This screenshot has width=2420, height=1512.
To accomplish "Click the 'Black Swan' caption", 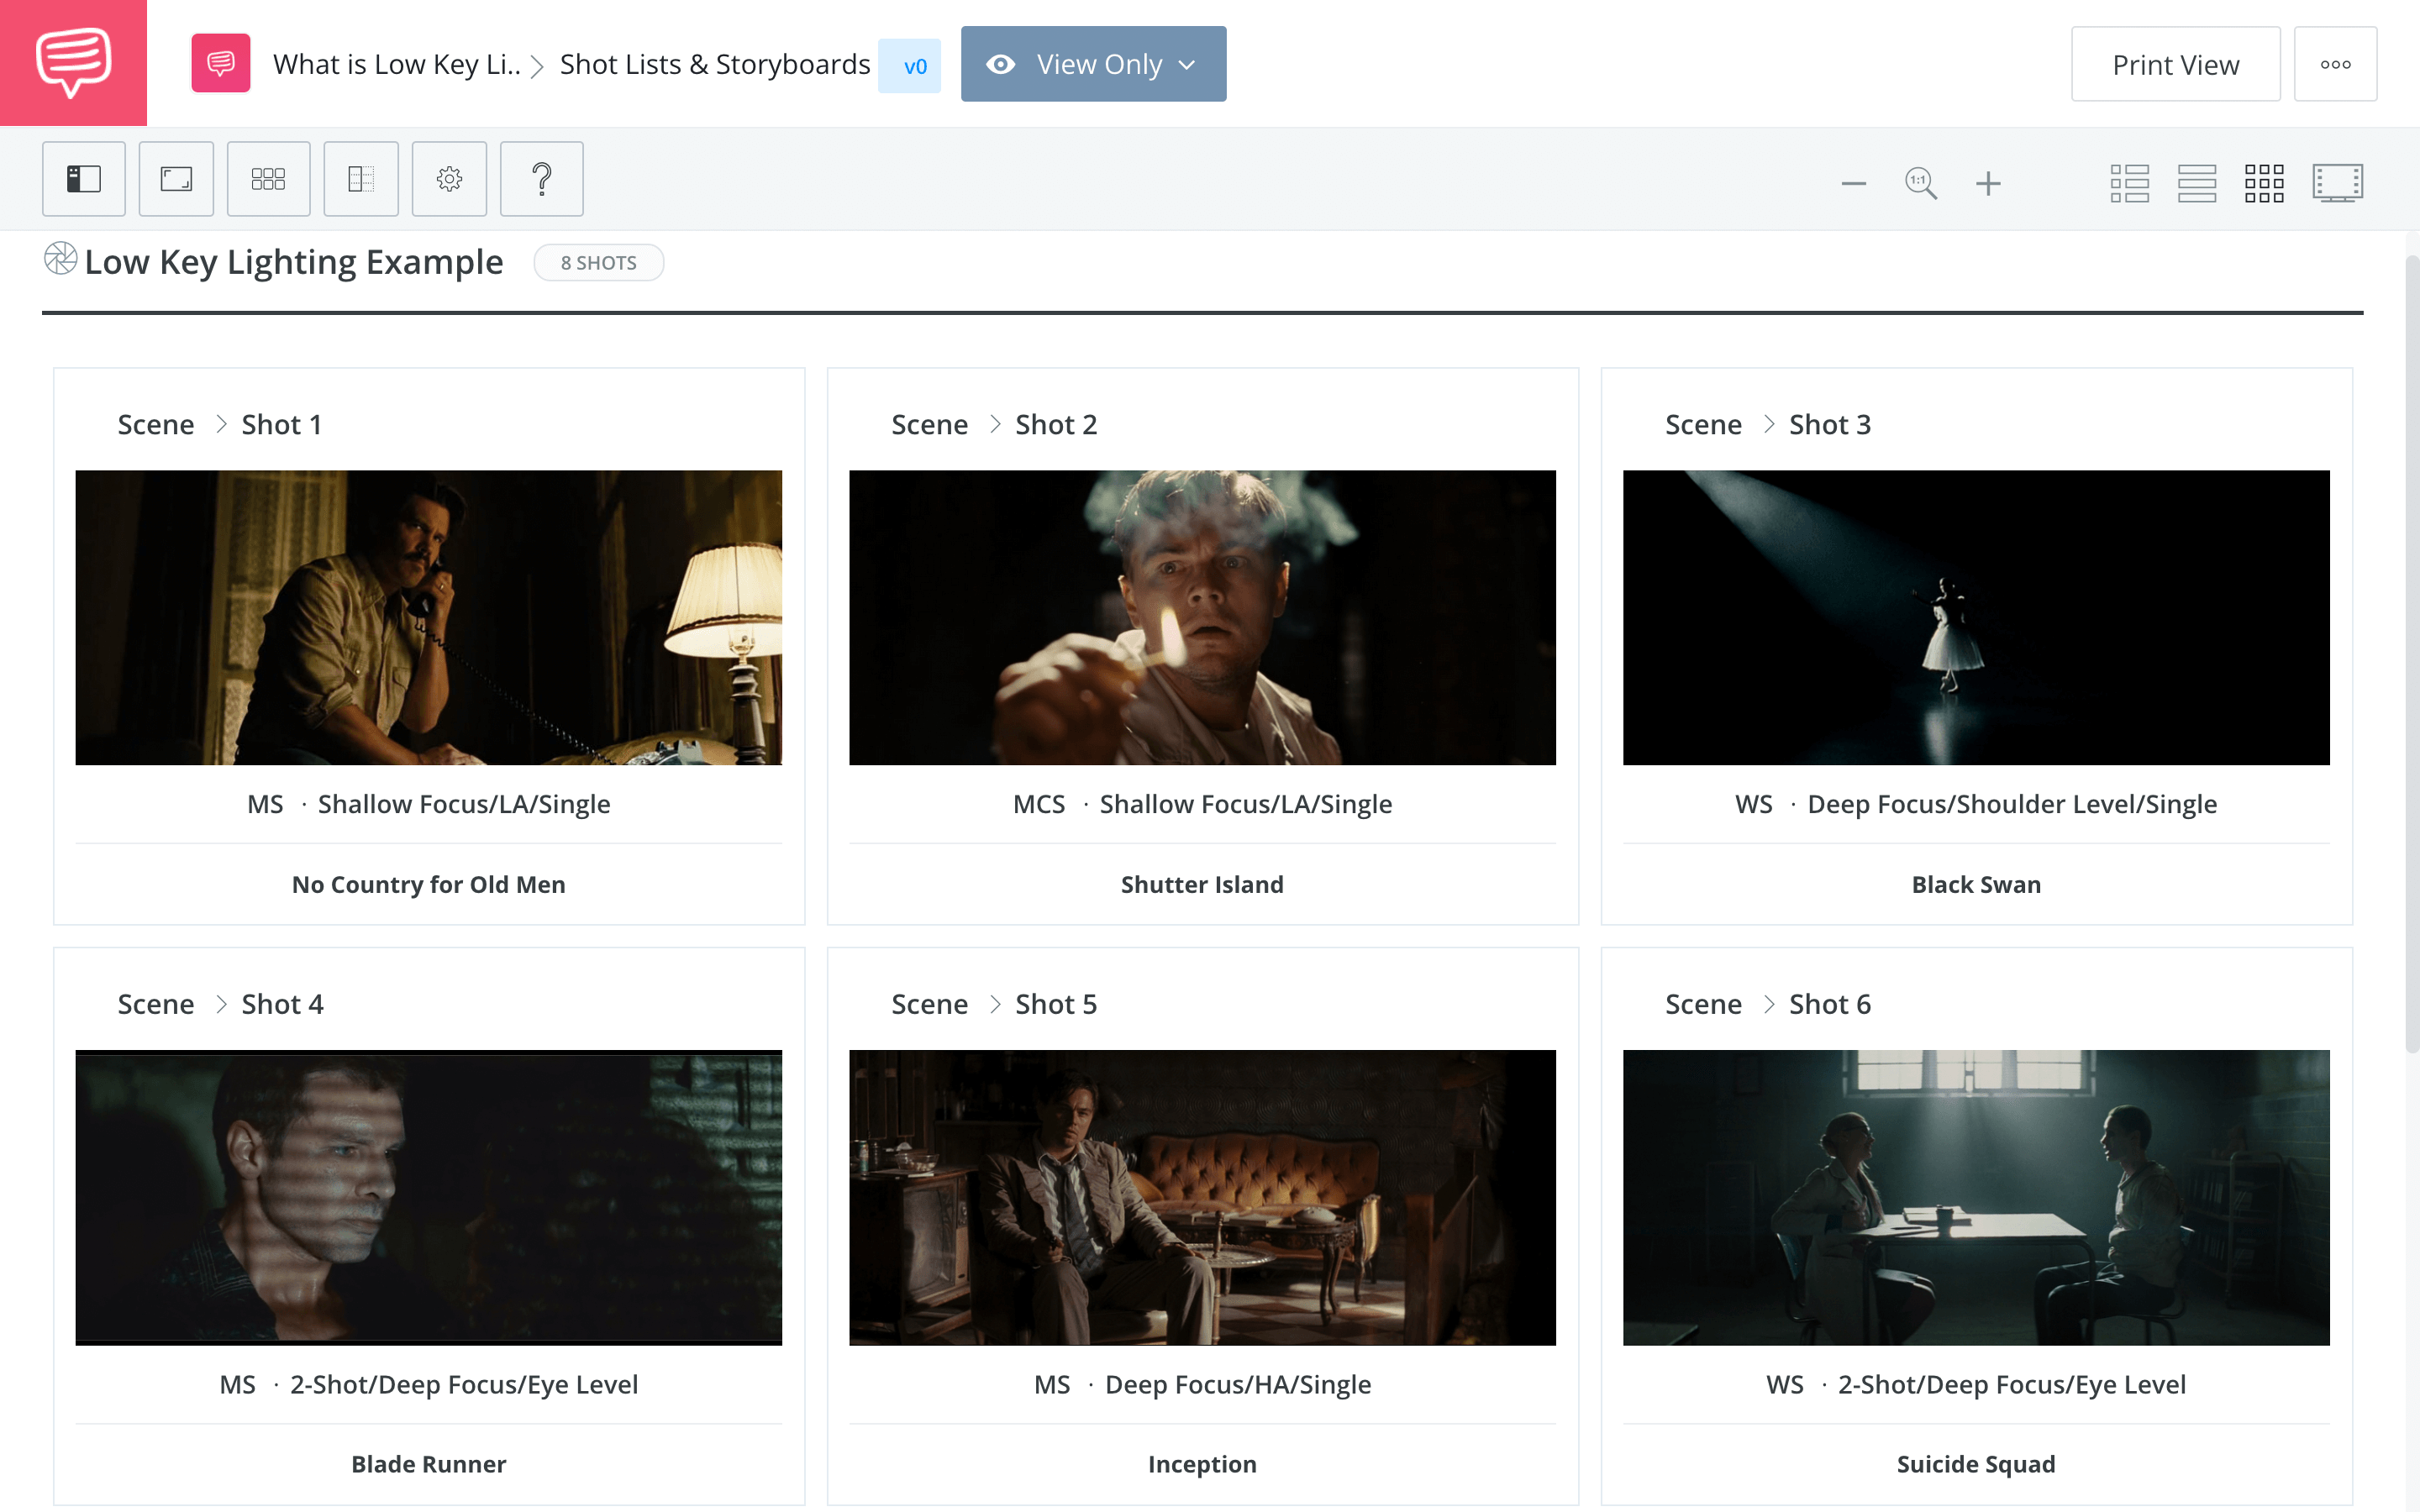I will pyautogui.click(x=1976, y=884).
